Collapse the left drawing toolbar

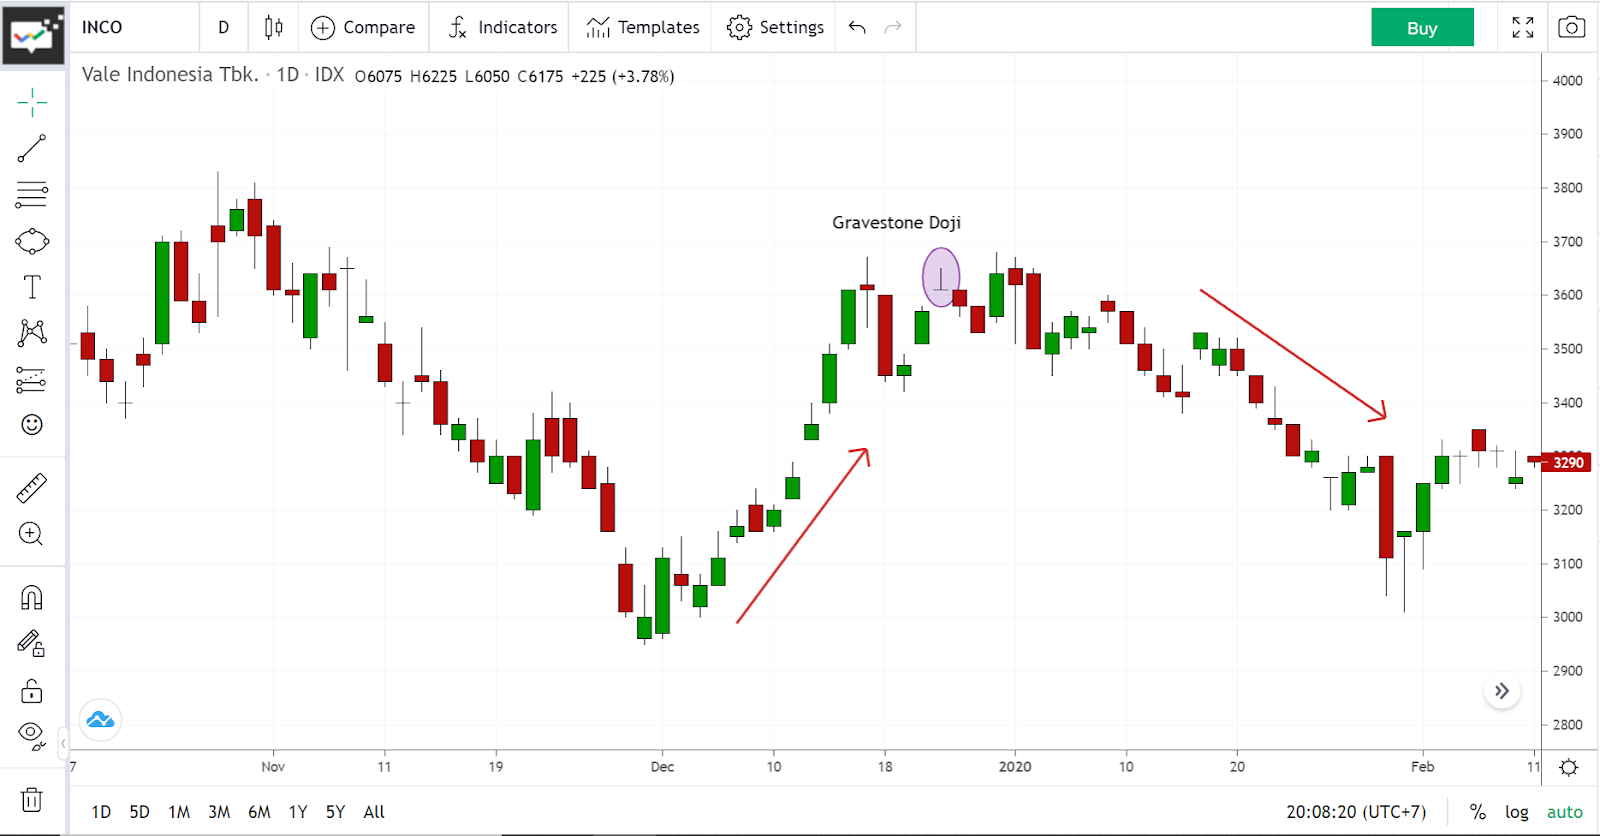(63, 743)
